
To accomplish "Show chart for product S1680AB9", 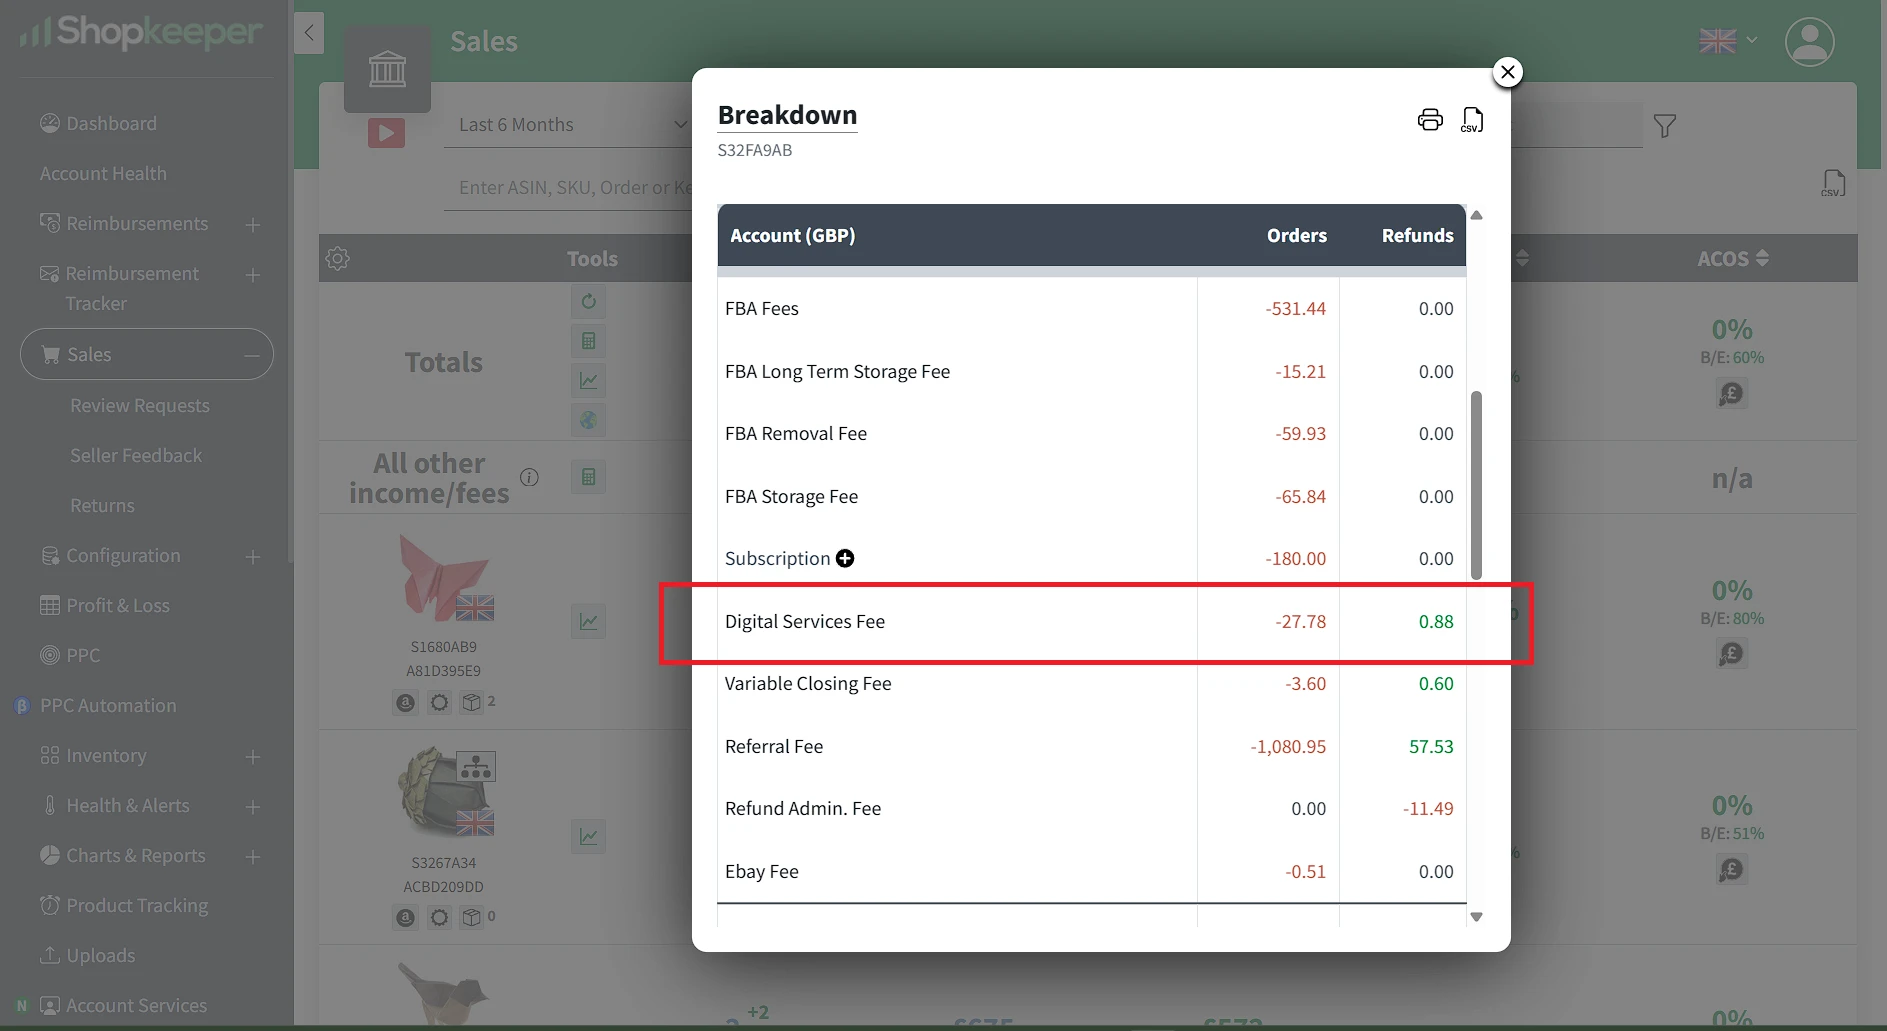I will coord(589,621).
